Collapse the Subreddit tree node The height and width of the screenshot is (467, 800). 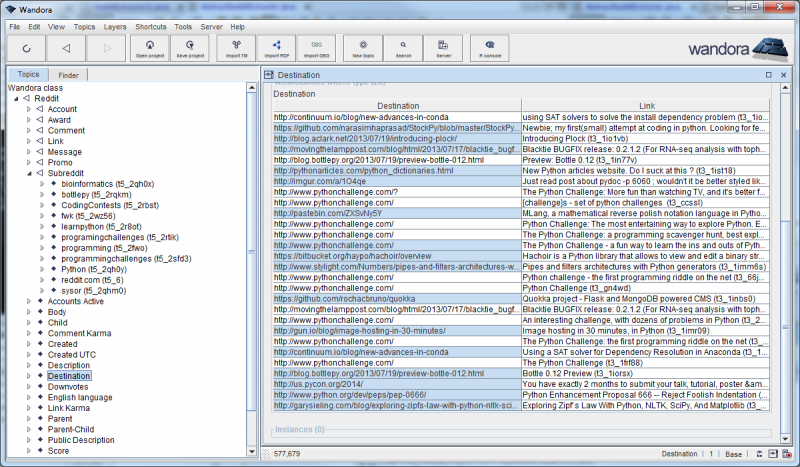[x=28, y=173]
